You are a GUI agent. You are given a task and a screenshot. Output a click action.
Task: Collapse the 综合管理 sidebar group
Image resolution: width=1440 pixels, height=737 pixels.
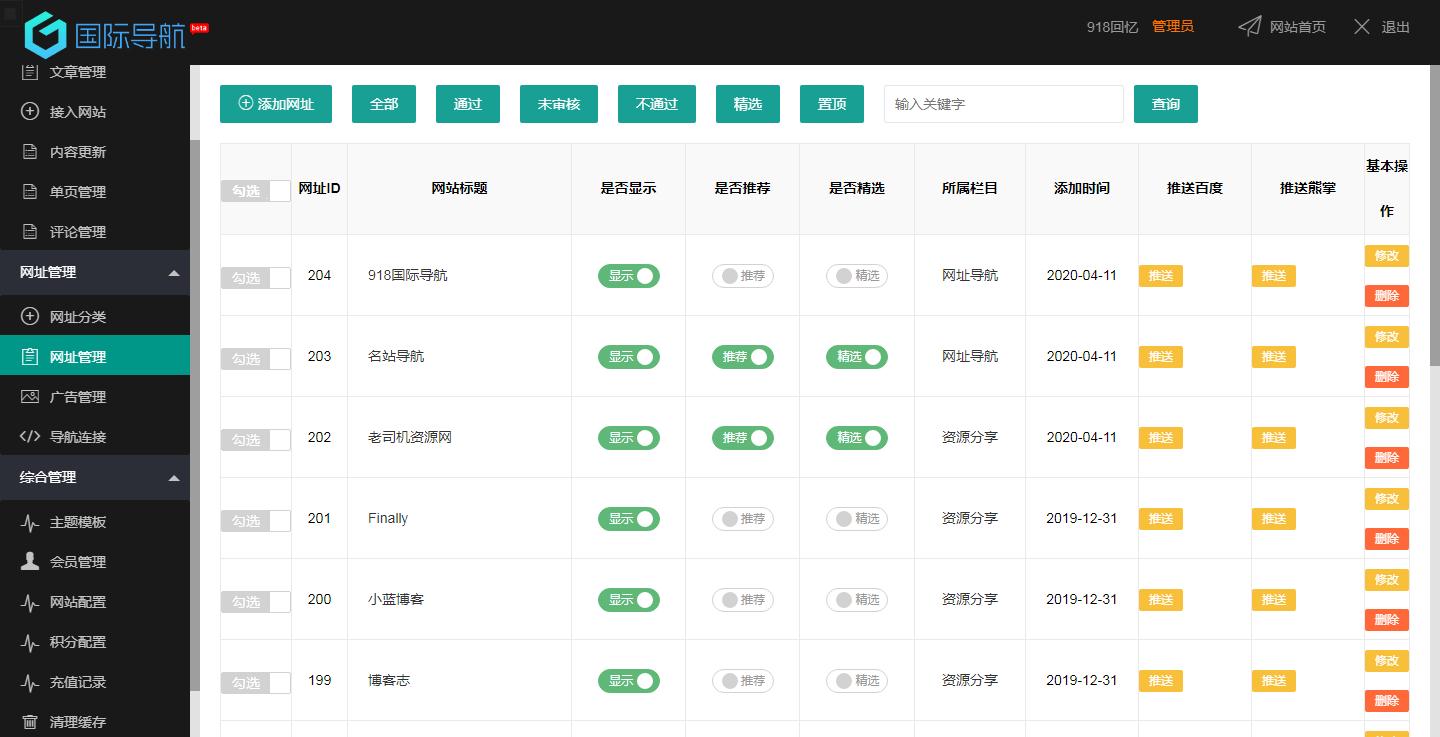point(95,477)
